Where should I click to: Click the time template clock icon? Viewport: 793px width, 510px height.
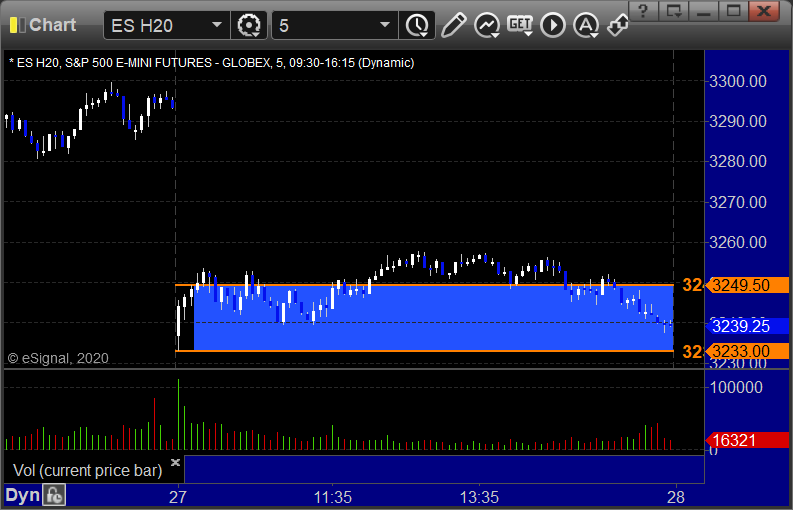point(417,25)
